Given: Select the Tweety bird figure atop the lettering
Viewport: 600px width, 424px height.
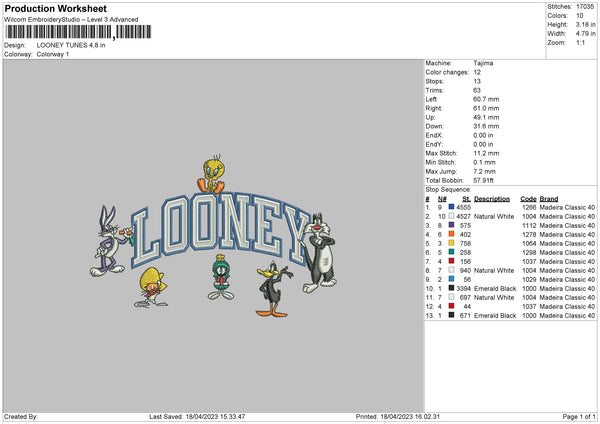Looking at the screenshot, I should click(x=211, y=174).
